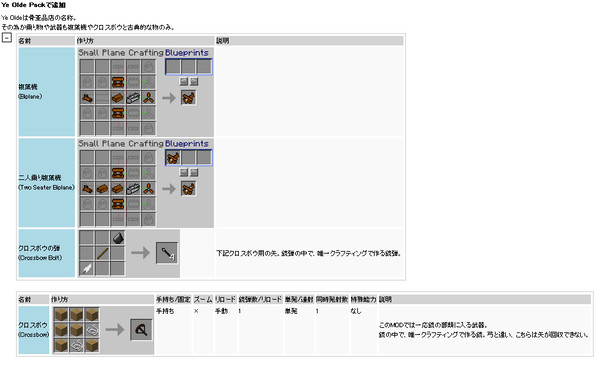
Task: Select the propeller in Two Seater Biplane recipe
Action: 148,189
